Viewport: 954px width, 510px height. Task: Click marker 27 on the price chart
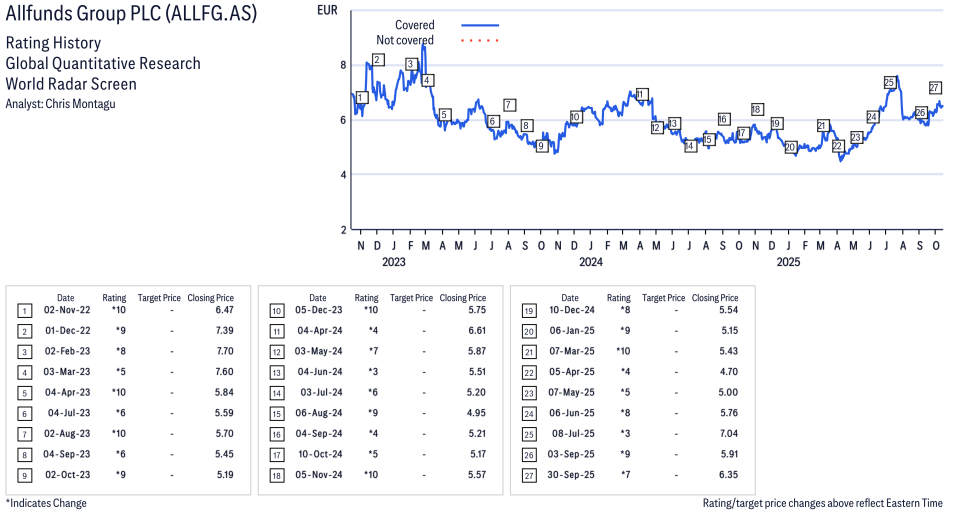pyautogui.click(x=935, y=87)
